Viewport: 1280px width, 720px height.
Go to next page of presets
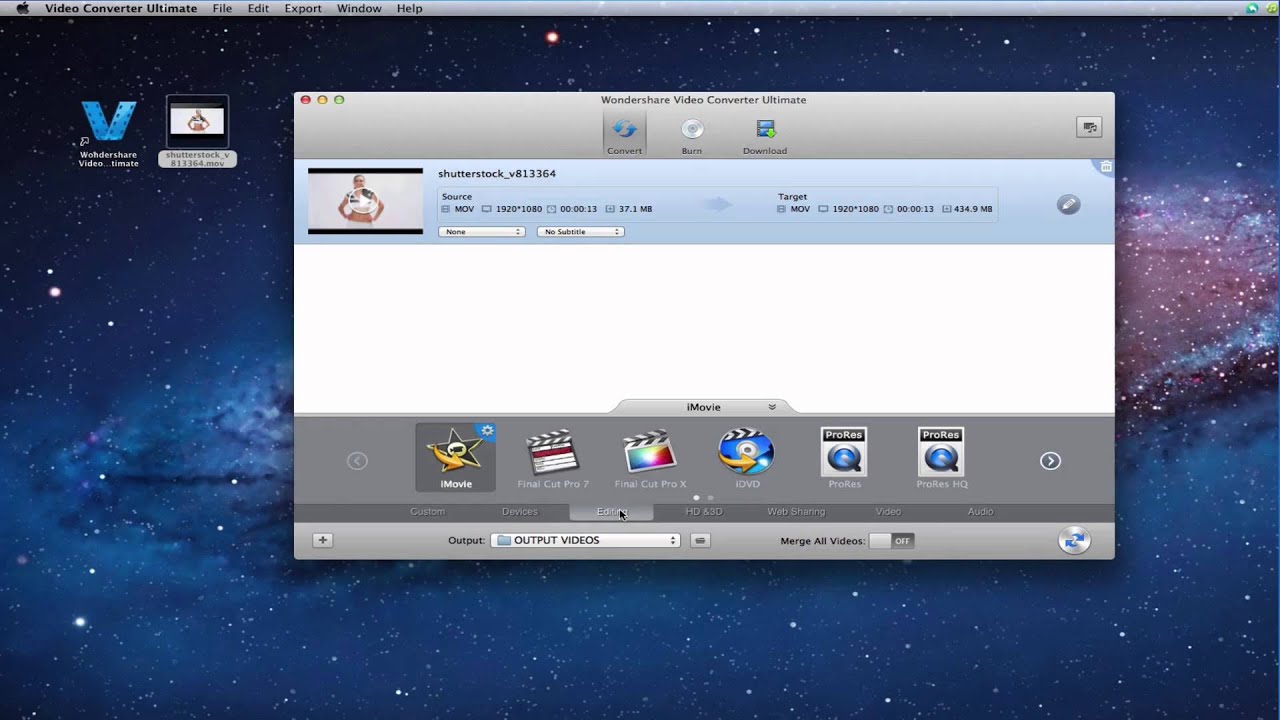(x=1050, y=461)
